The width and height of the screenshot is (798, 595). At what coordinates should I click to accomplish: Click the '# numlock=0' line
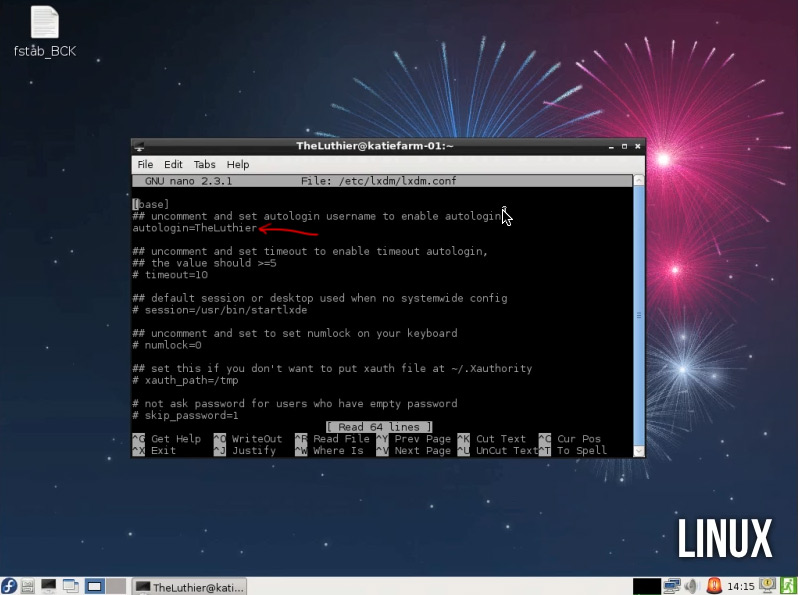pyautogui.click(x=167, y=345)
